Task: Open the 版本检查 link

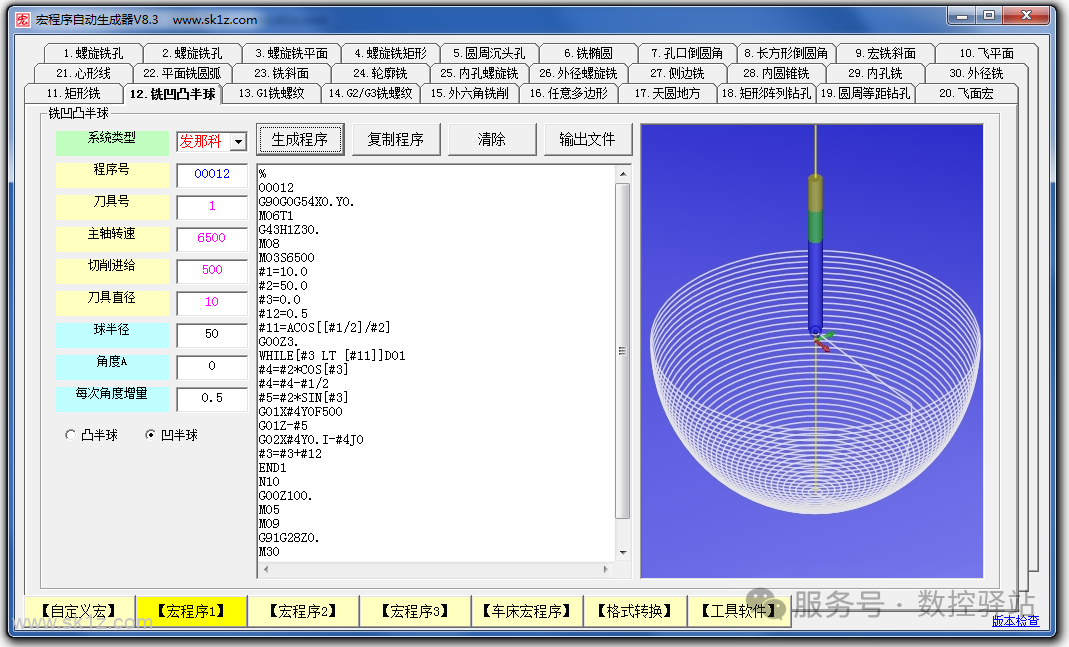Action: point(1015,620)
